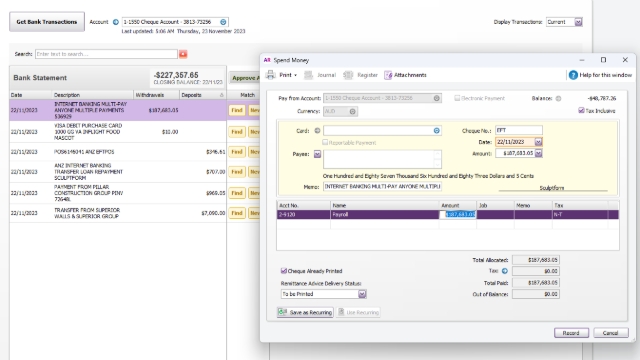Select the $7,090.00 deposit amount cell

pos(213,213)
